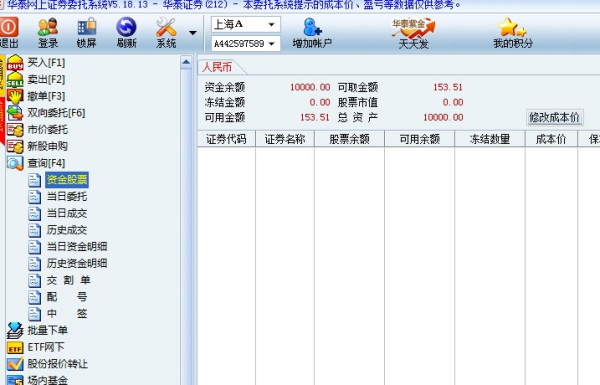Image resolution: width=600 pixels, height=385 pixels.
Task: Click the 退出 exit icon
Action: point(8,27)
